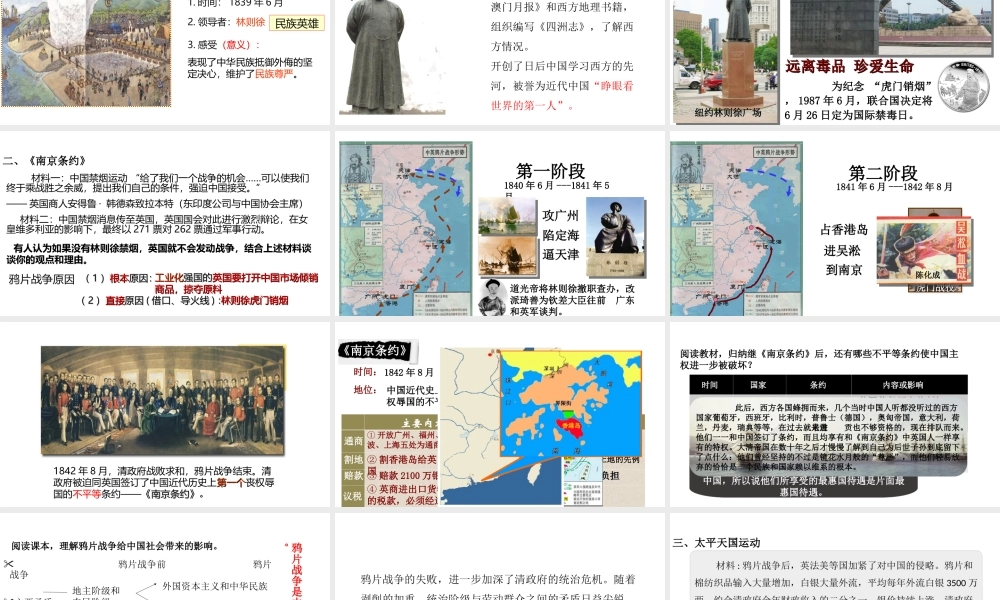Viewport: 1000px width, 600px height.
Task: Click the 赔款 row label in treaty table
Action: (353, 476)
